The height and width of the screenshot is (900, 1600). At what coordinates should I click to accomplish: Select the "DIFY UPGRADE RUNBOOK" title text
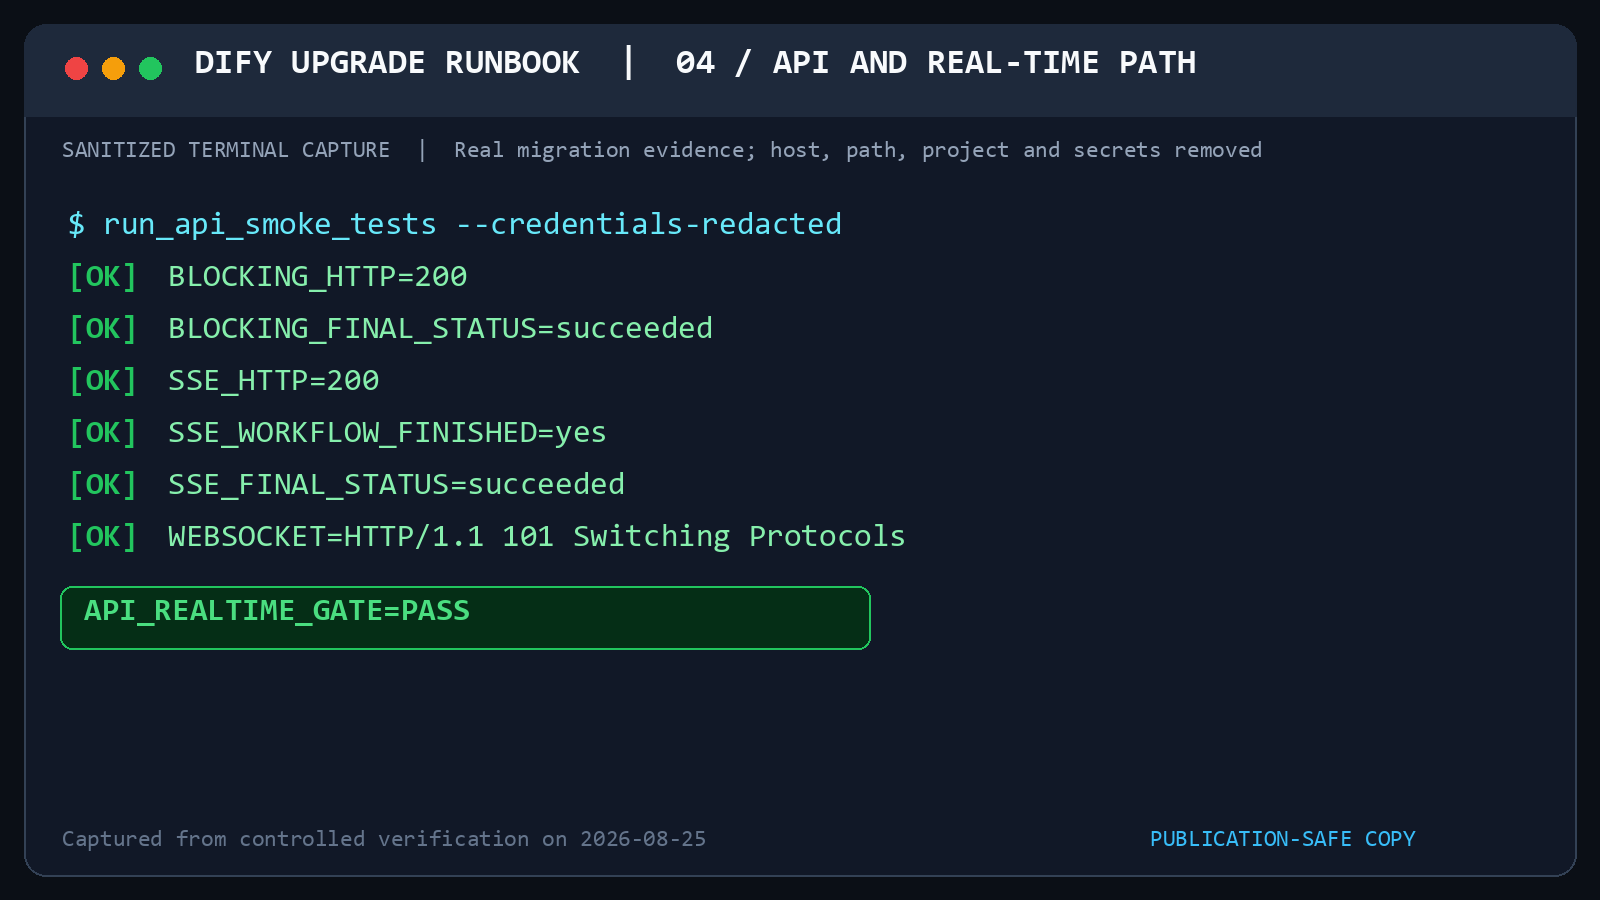tap(387, 63)
